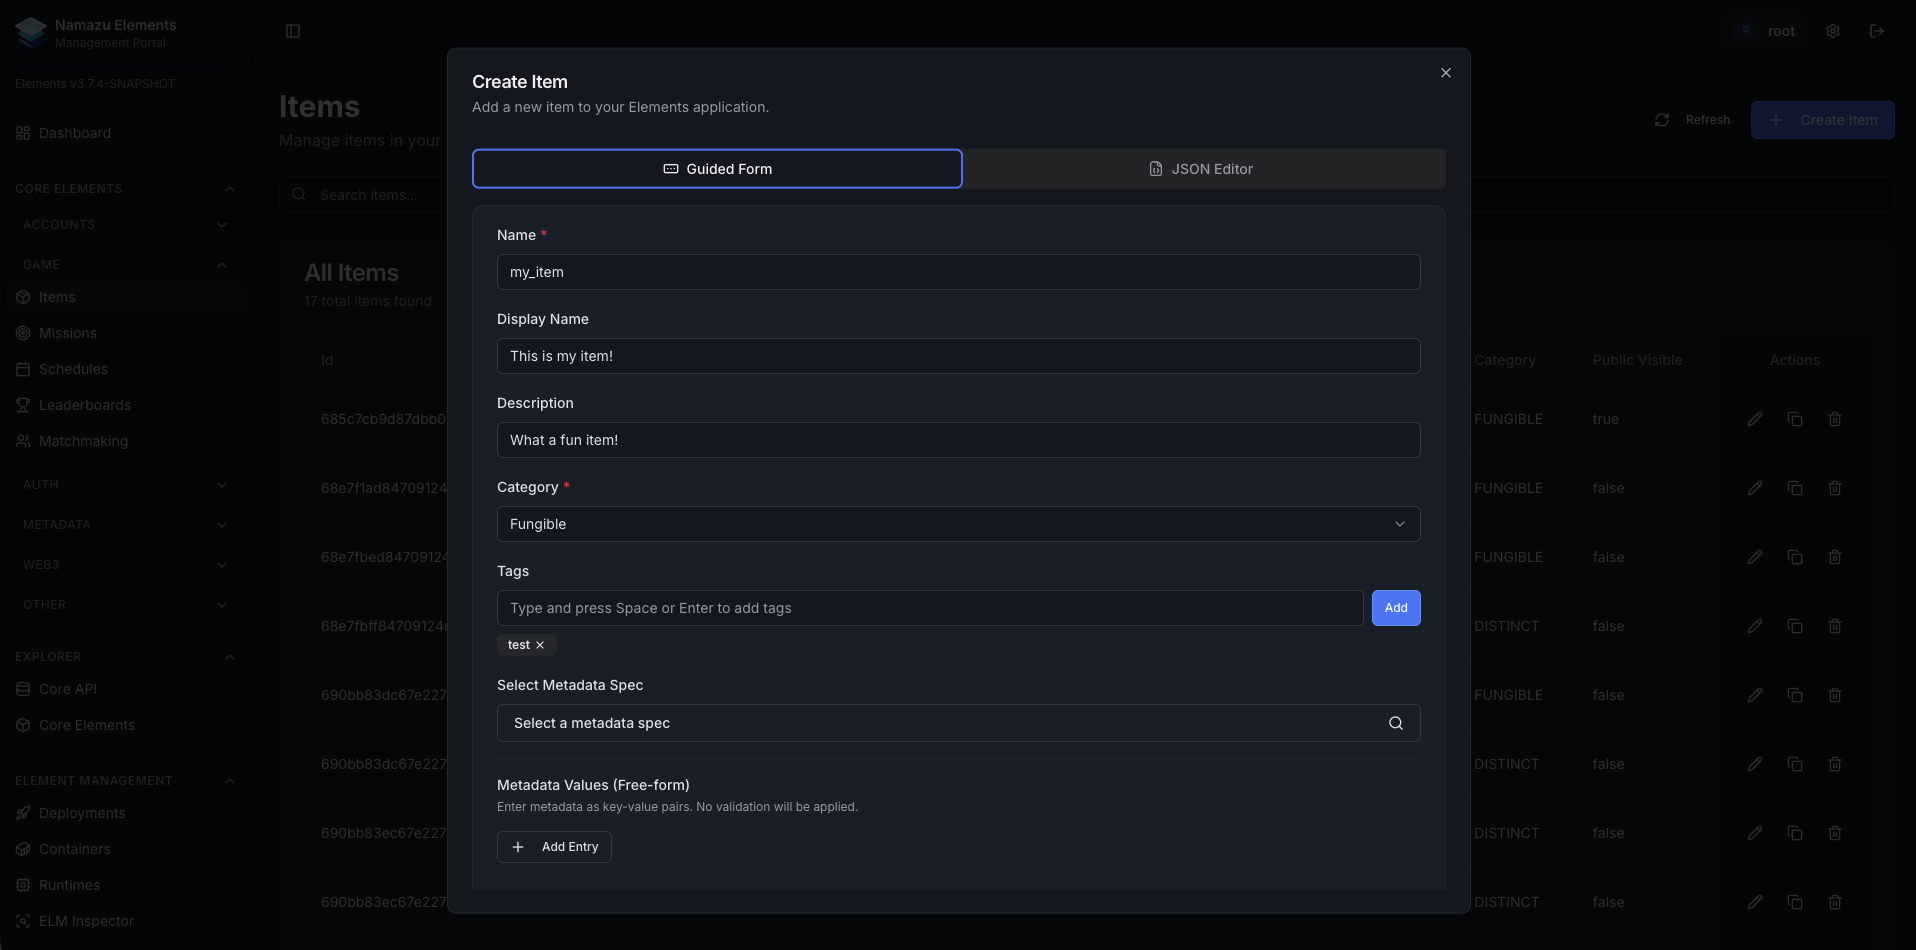Click the Add tag button

(1395, 608)
